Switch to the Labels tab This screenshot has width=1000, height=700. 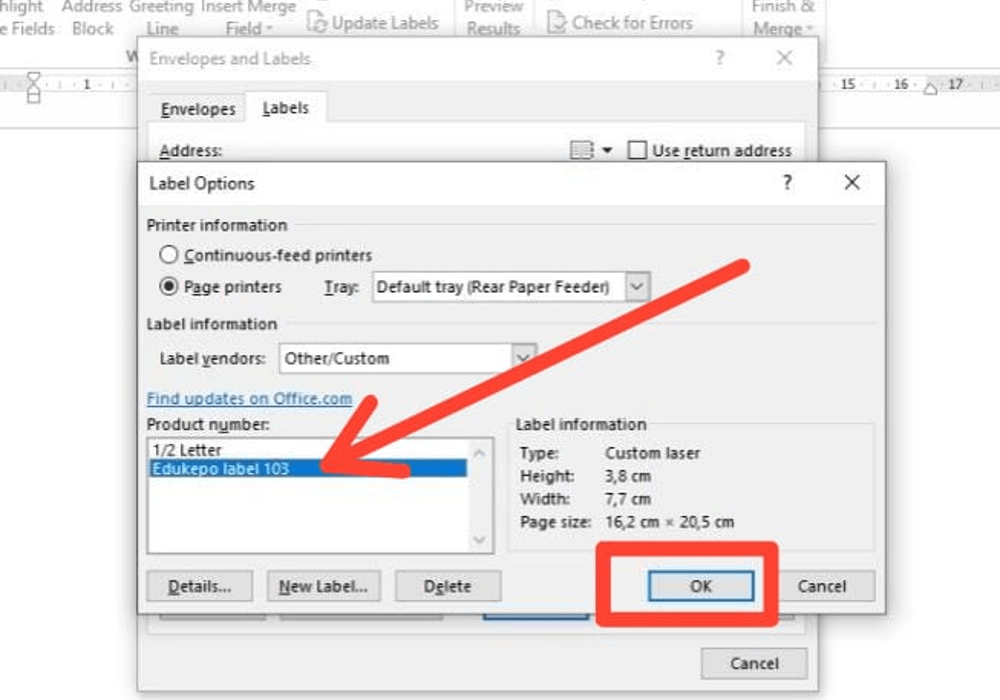tap(286, 107)
